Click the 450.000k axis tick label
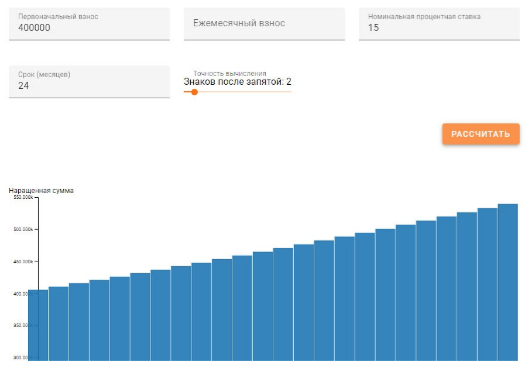The height and width of the screenshot is (376, 527). pos(23,261)
